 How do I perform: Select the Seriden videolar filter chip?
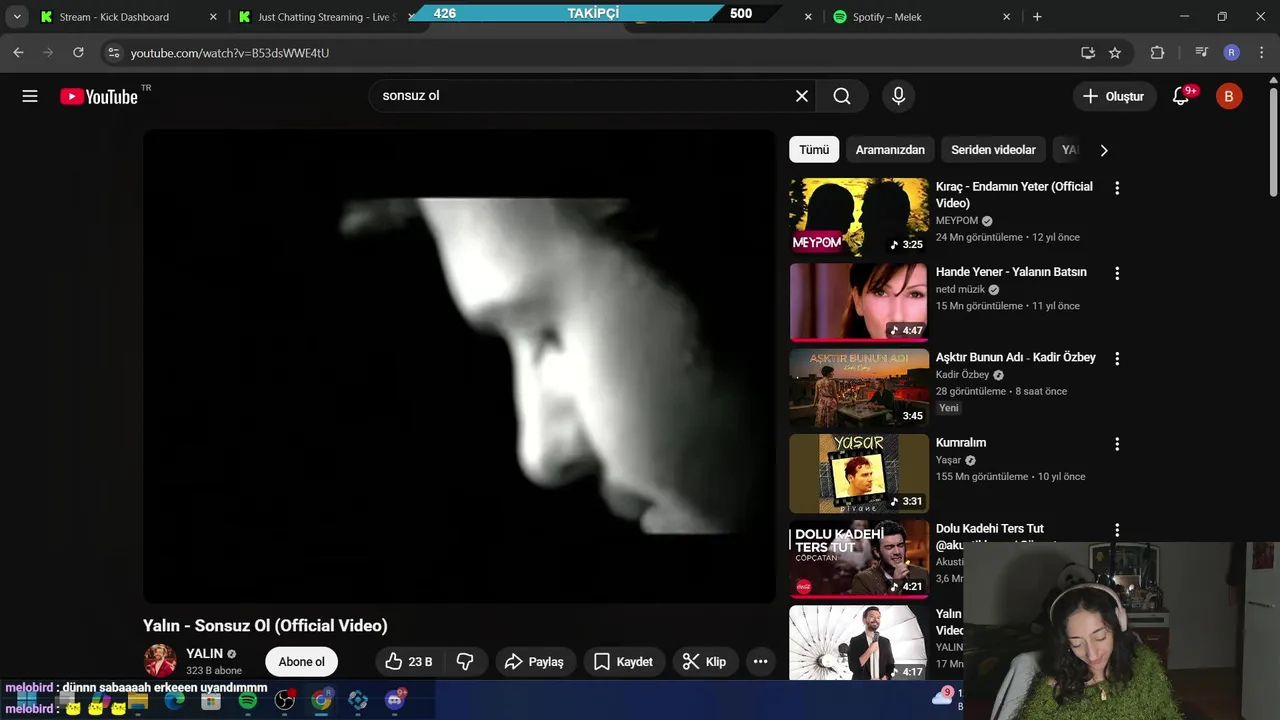tap(993, 150)
